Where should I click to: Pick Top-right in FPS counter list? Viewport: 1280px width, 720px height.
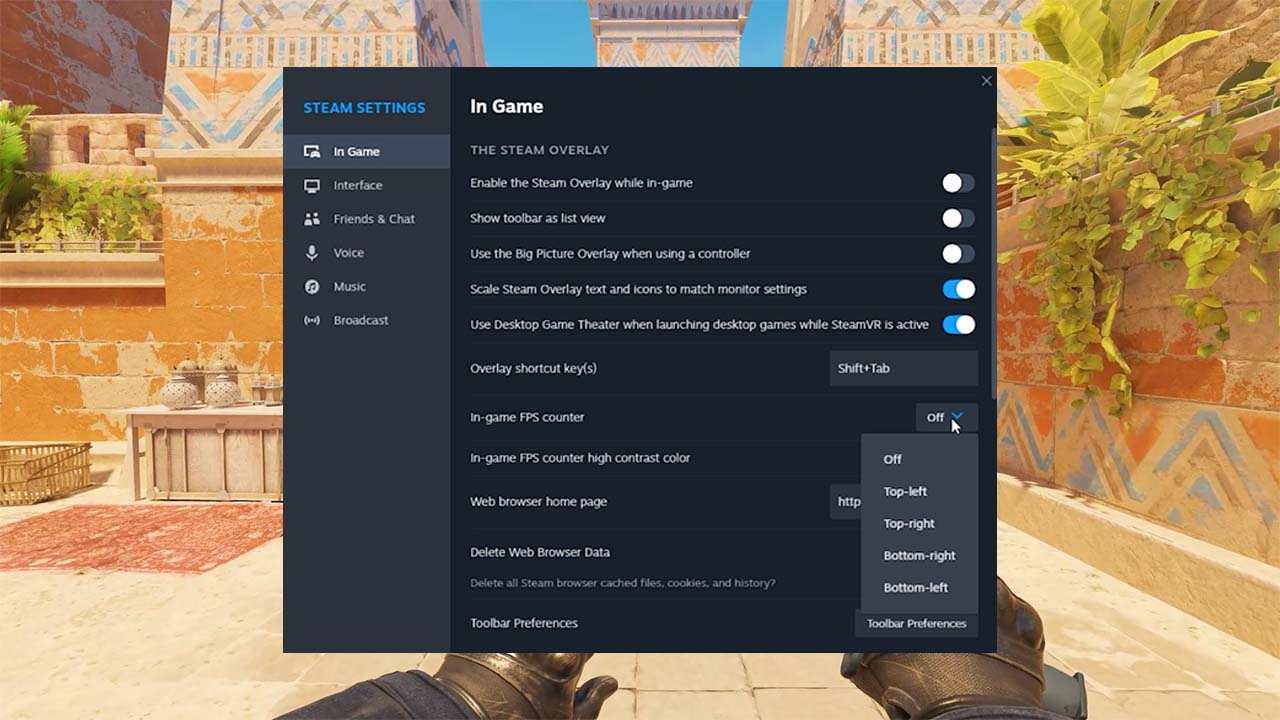tap(909, 523)
